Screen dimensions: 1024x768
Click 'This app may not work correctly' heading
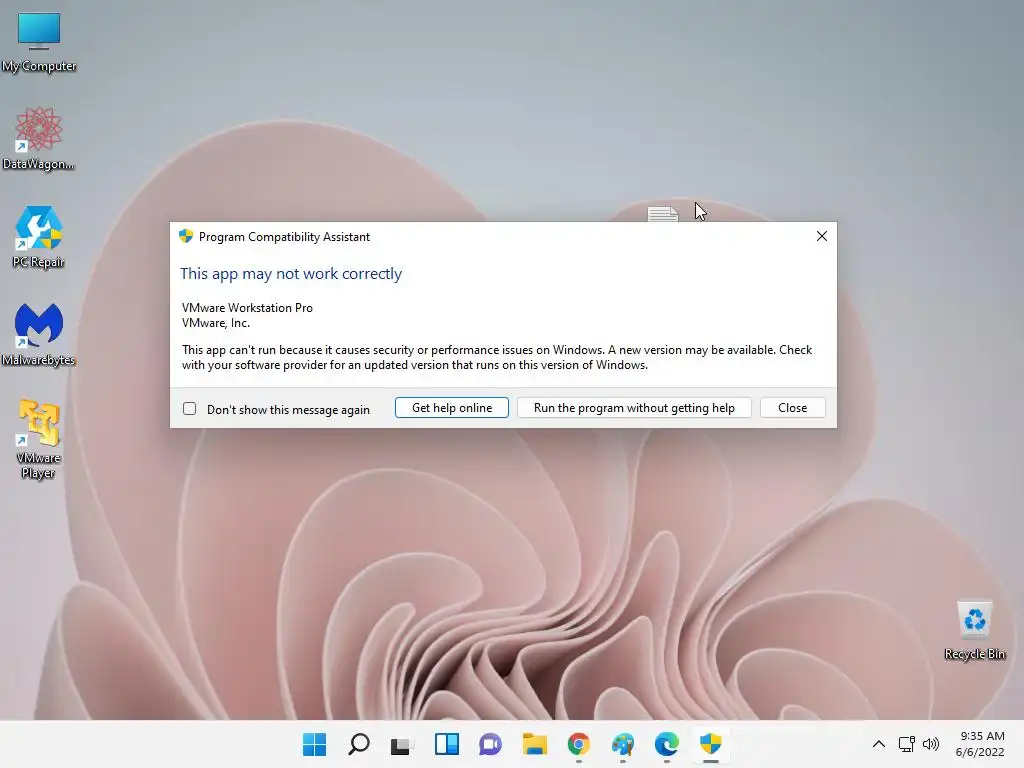tap(291, 274)
